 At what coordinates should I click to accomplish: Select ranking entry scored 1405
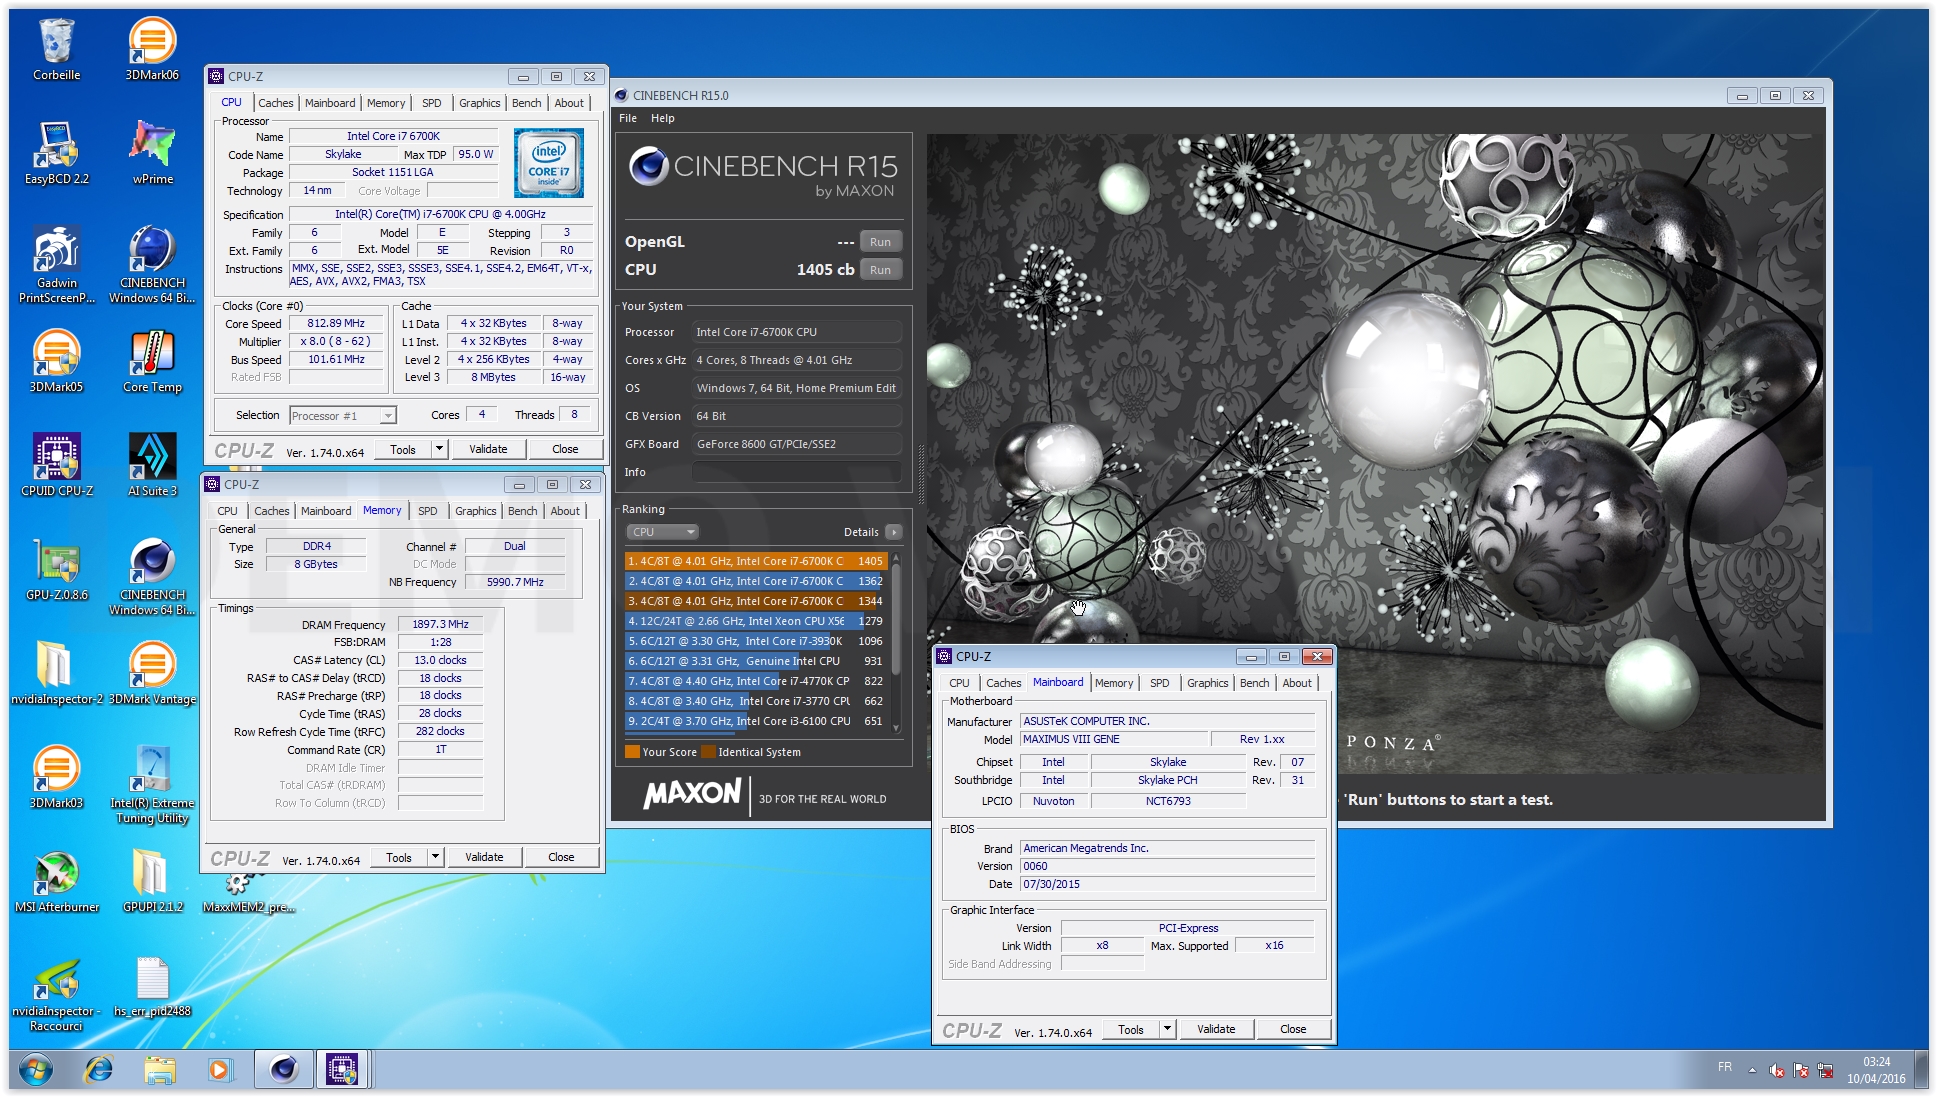(755, 561)
